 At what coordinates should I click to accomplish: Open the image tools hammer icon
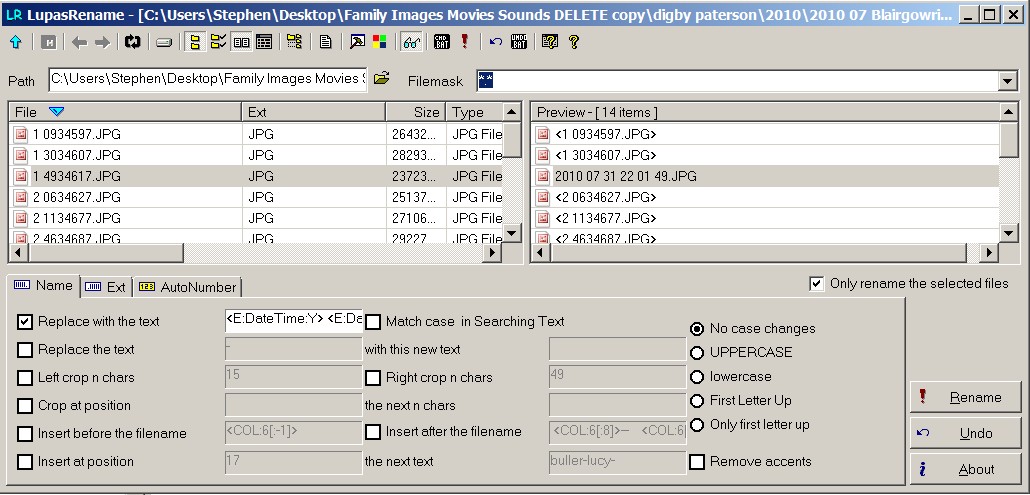pyautogui.click(x=357, y=43)
